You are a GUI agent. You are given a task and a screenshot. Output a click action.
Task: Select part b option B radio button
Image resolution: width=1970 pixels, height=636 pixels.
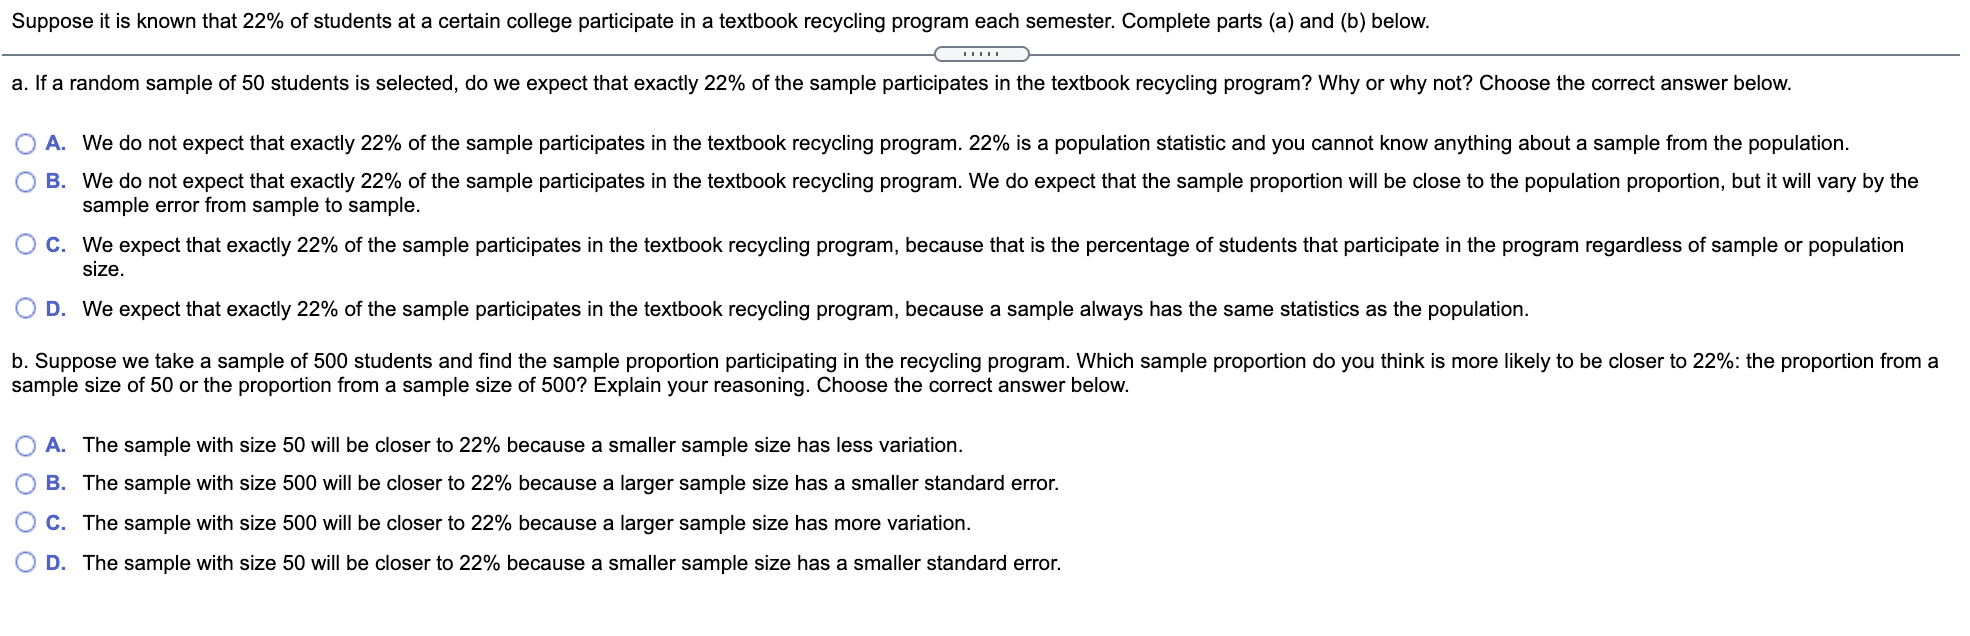26,484
